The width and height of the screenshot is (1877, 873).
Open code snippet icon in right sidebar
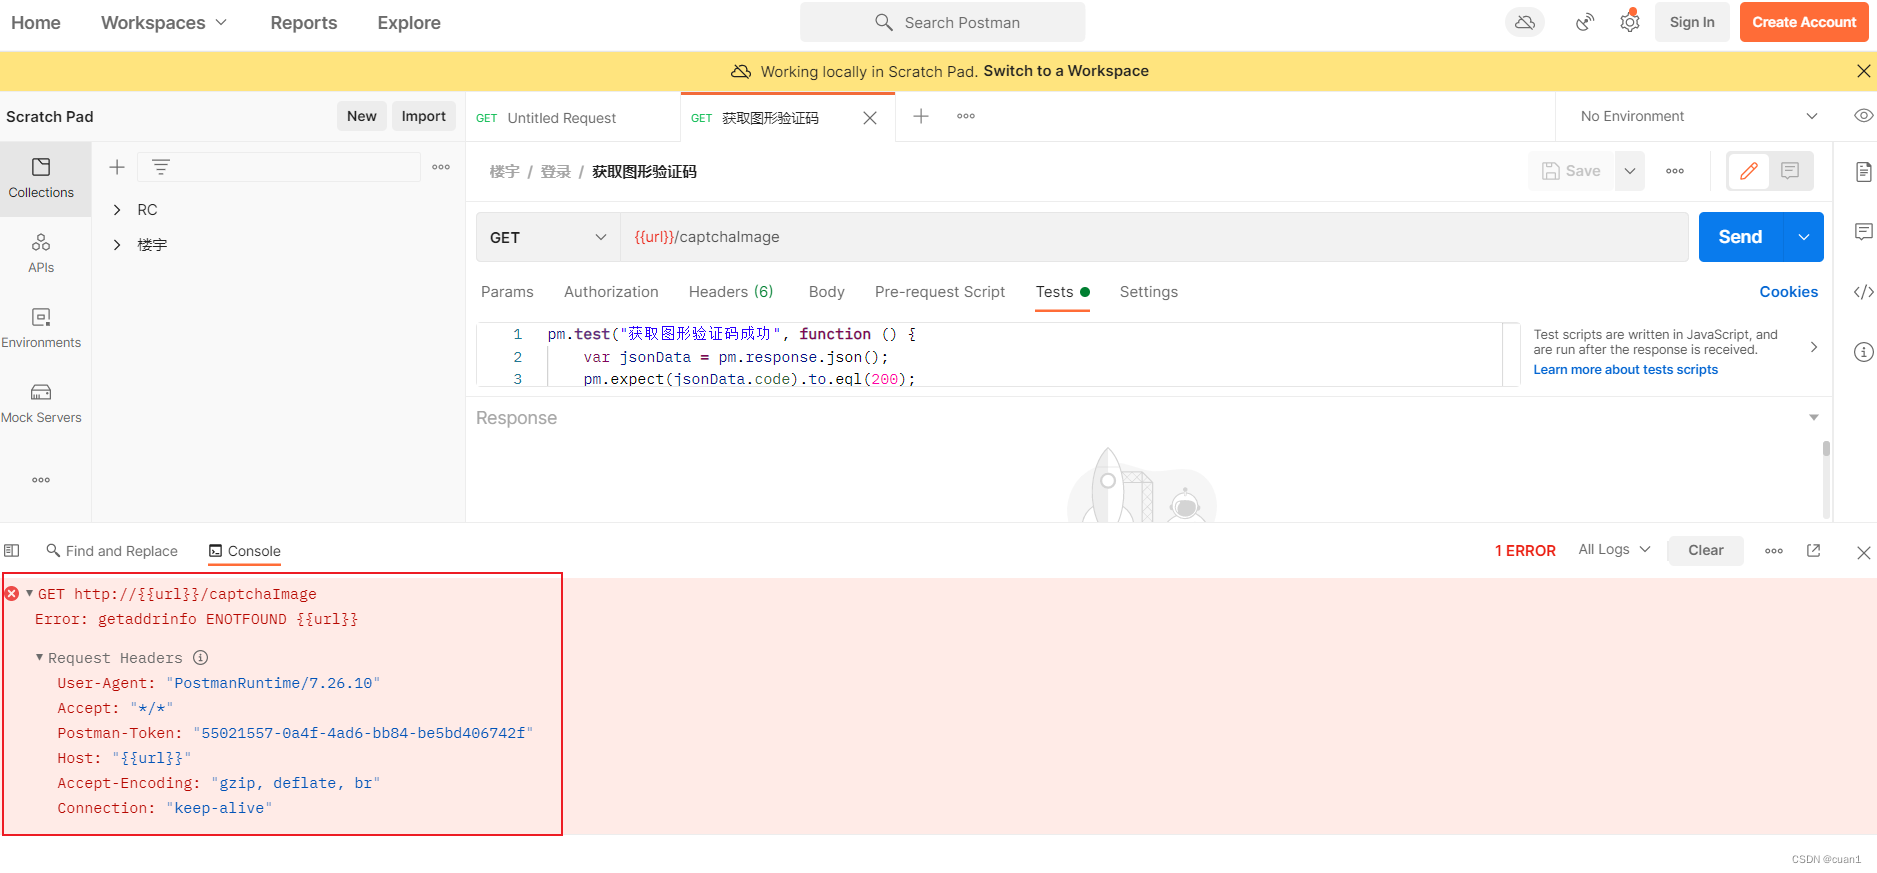[x=1863, y=292]
